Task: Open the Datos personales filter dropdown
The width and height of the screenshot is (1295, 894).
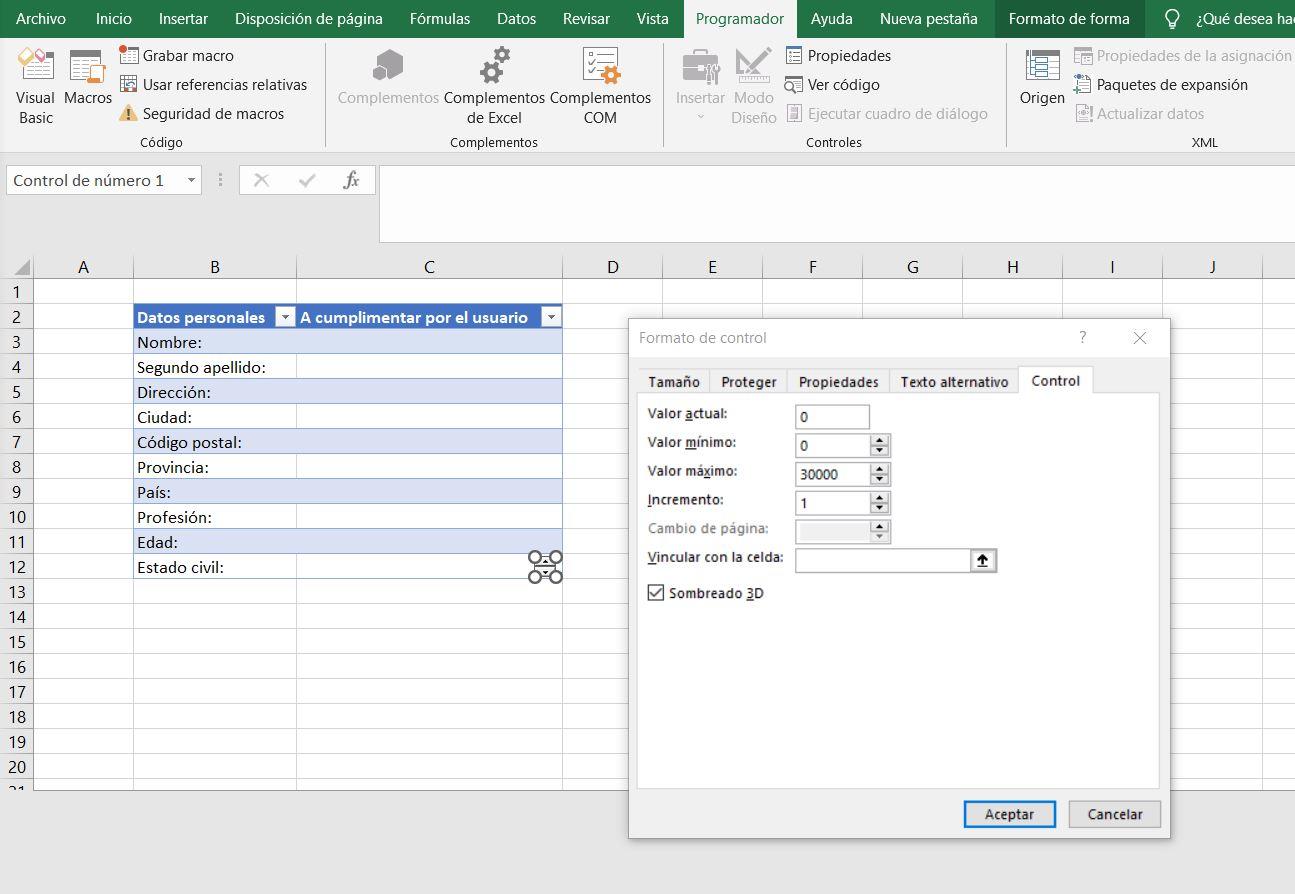Action: 286,316
